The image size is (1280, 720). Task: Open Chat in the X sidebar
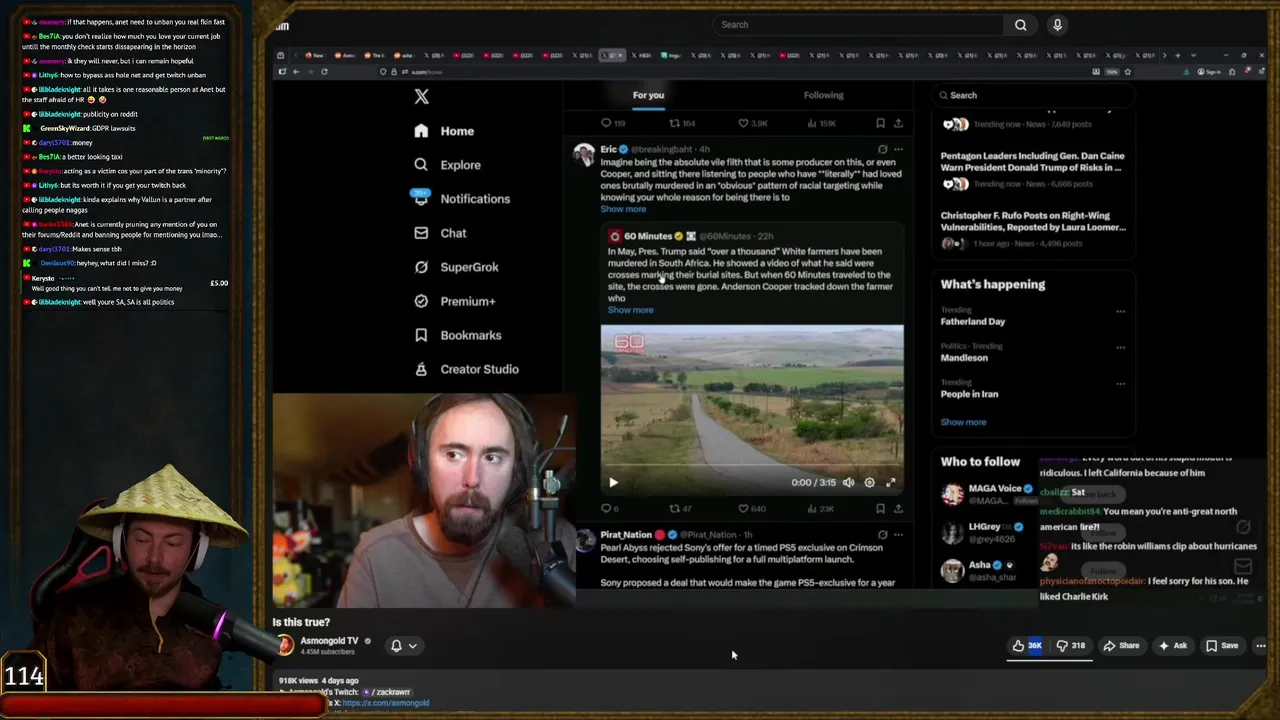[440, 233]
